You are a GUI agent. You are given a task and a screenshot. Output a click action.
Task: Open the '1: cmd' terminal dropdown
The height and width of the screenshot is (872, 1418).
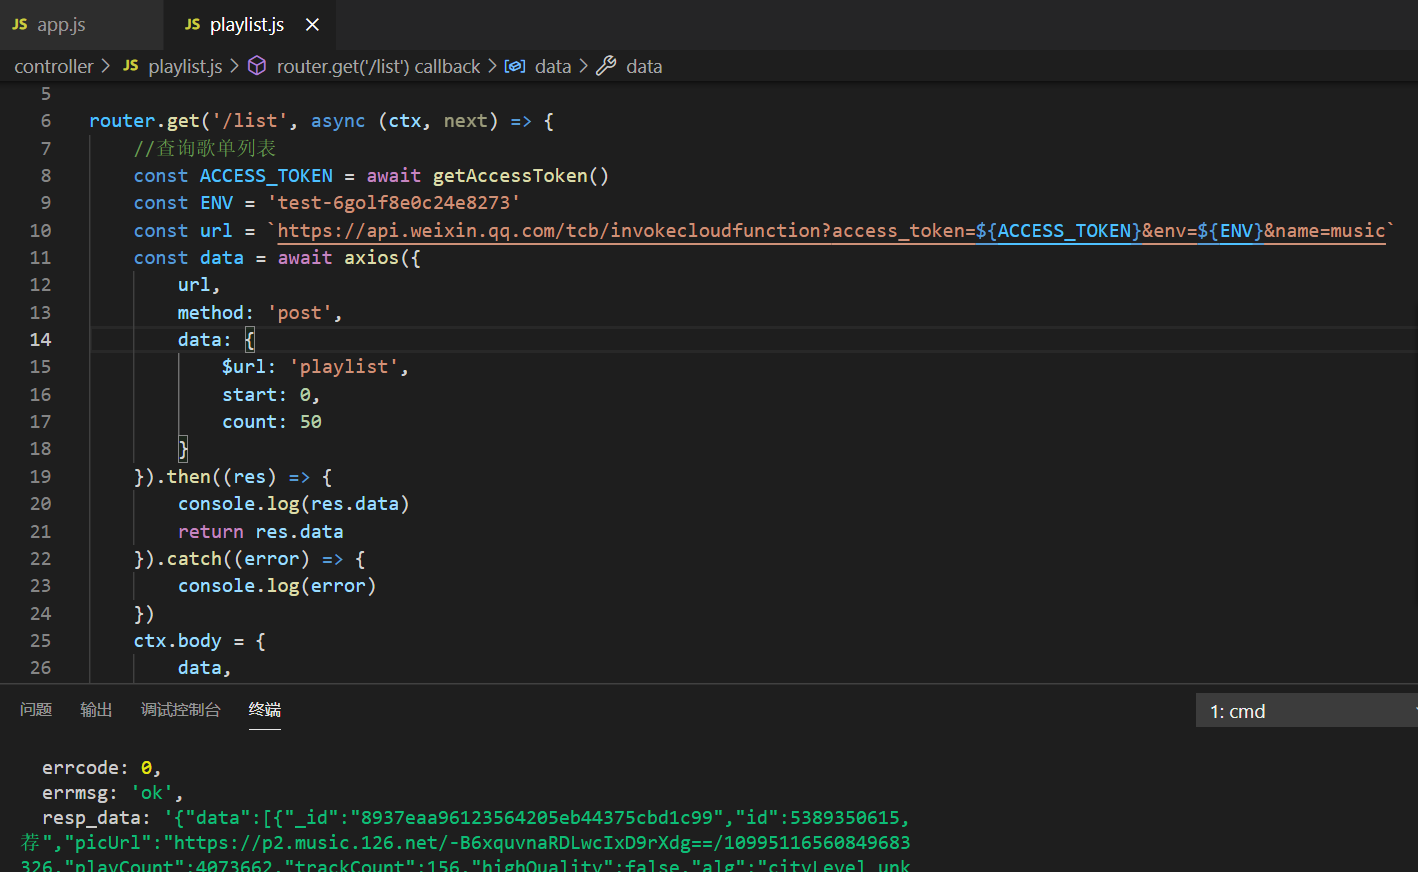click(x=1307, y=711)
